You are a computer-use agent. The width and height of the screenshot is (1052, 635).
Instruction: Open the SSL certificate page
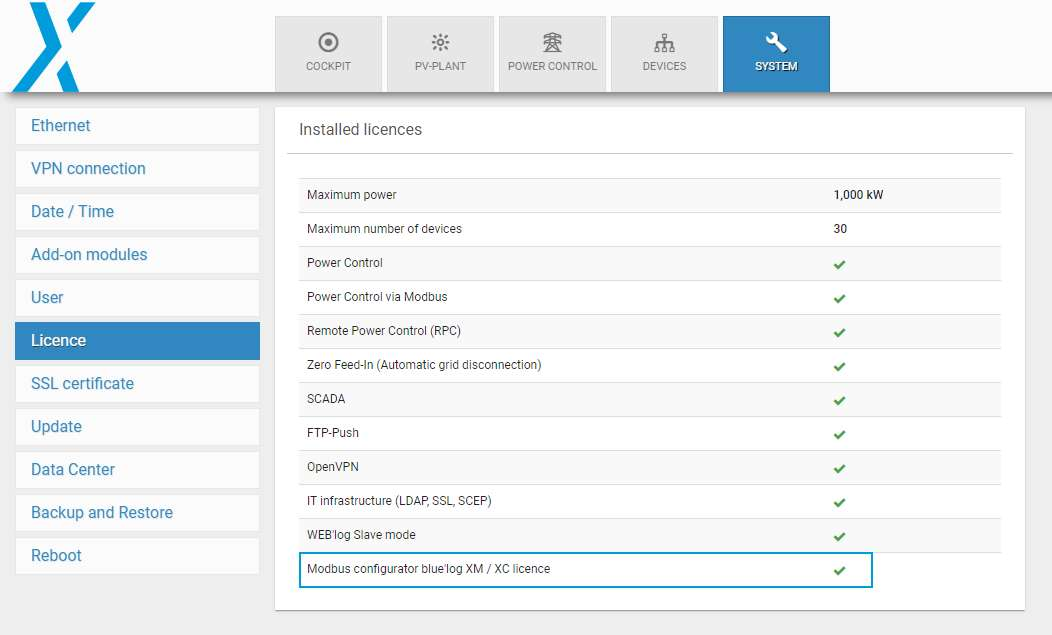(137, 384)
